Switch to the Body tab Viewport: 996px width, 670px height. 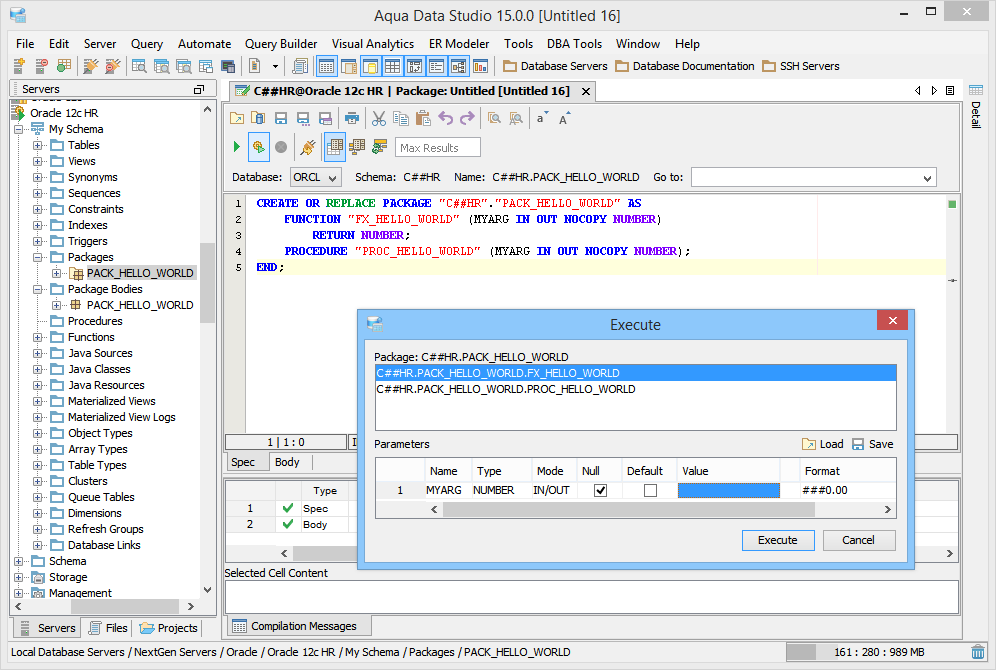pyautogui.click(x=287, y=462)
